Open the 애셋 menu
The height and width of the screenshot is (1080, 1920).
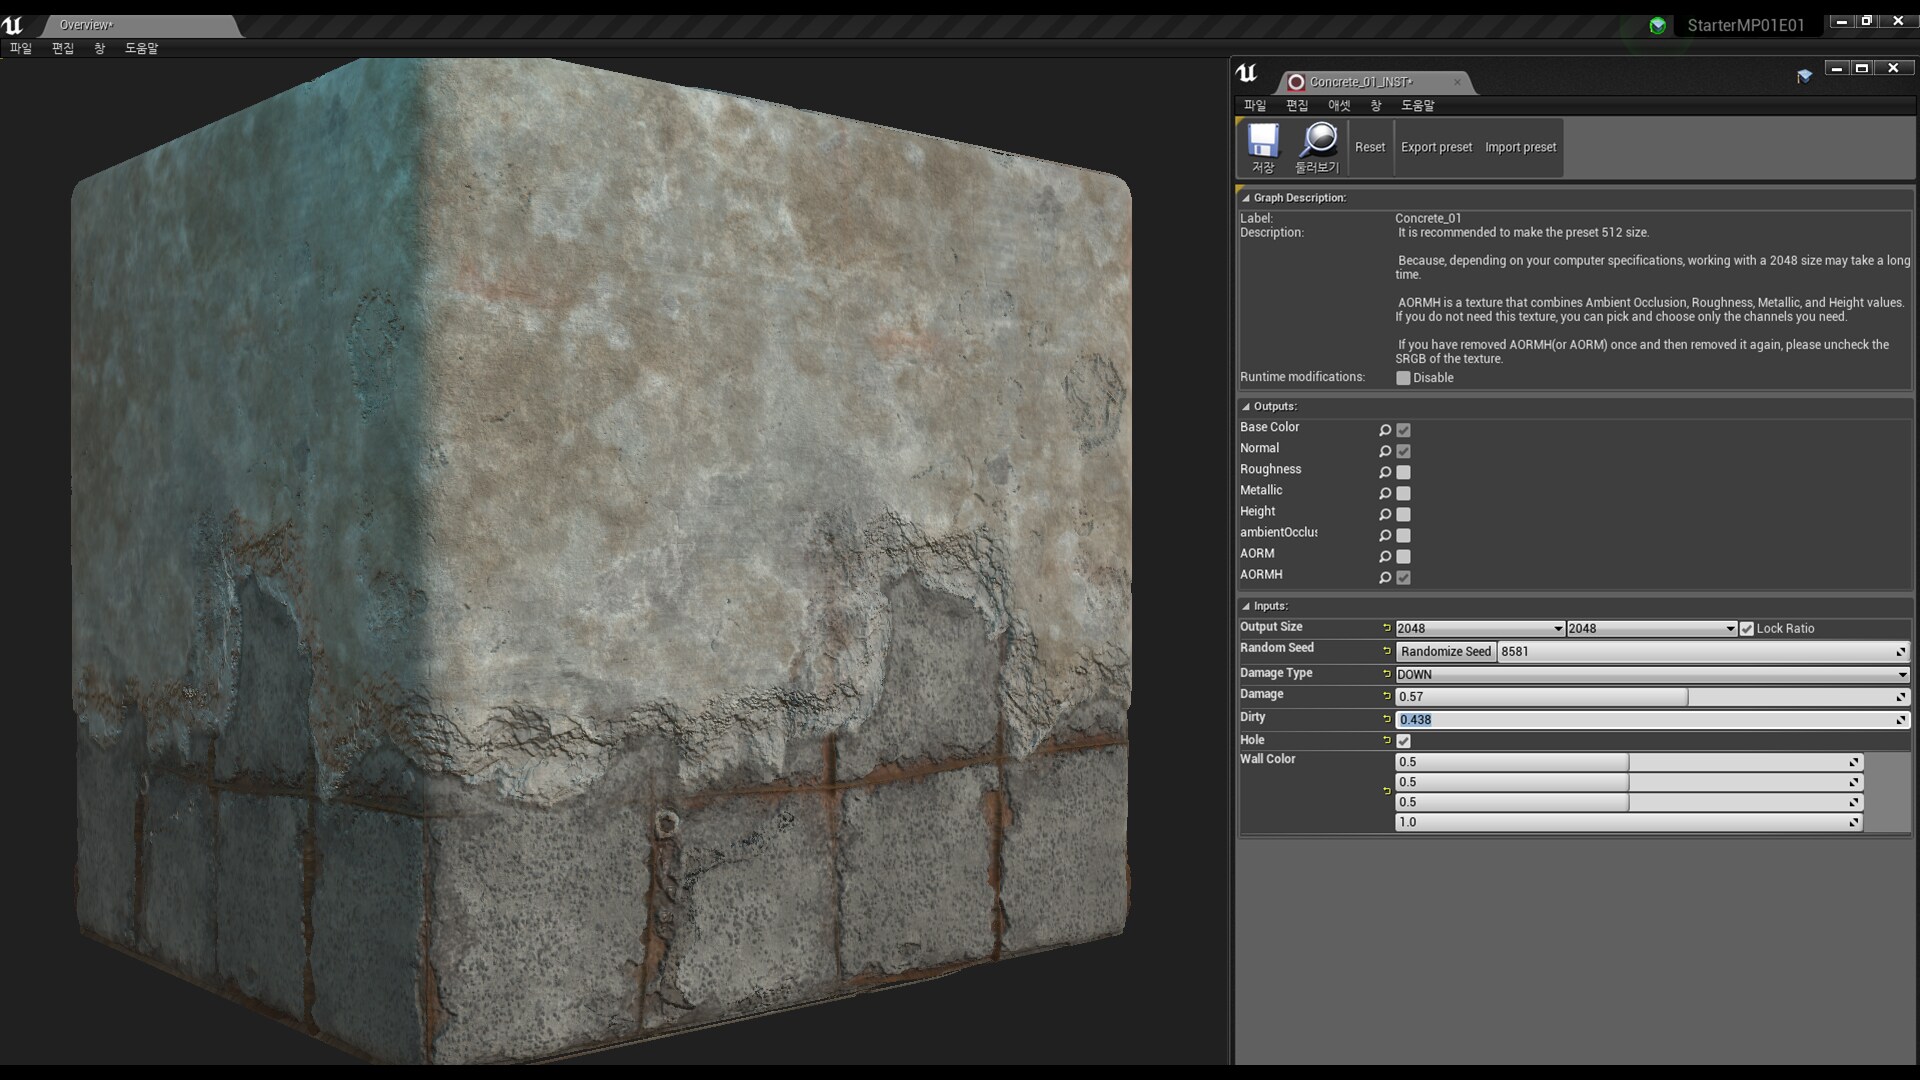click(x=1337, y=105)
